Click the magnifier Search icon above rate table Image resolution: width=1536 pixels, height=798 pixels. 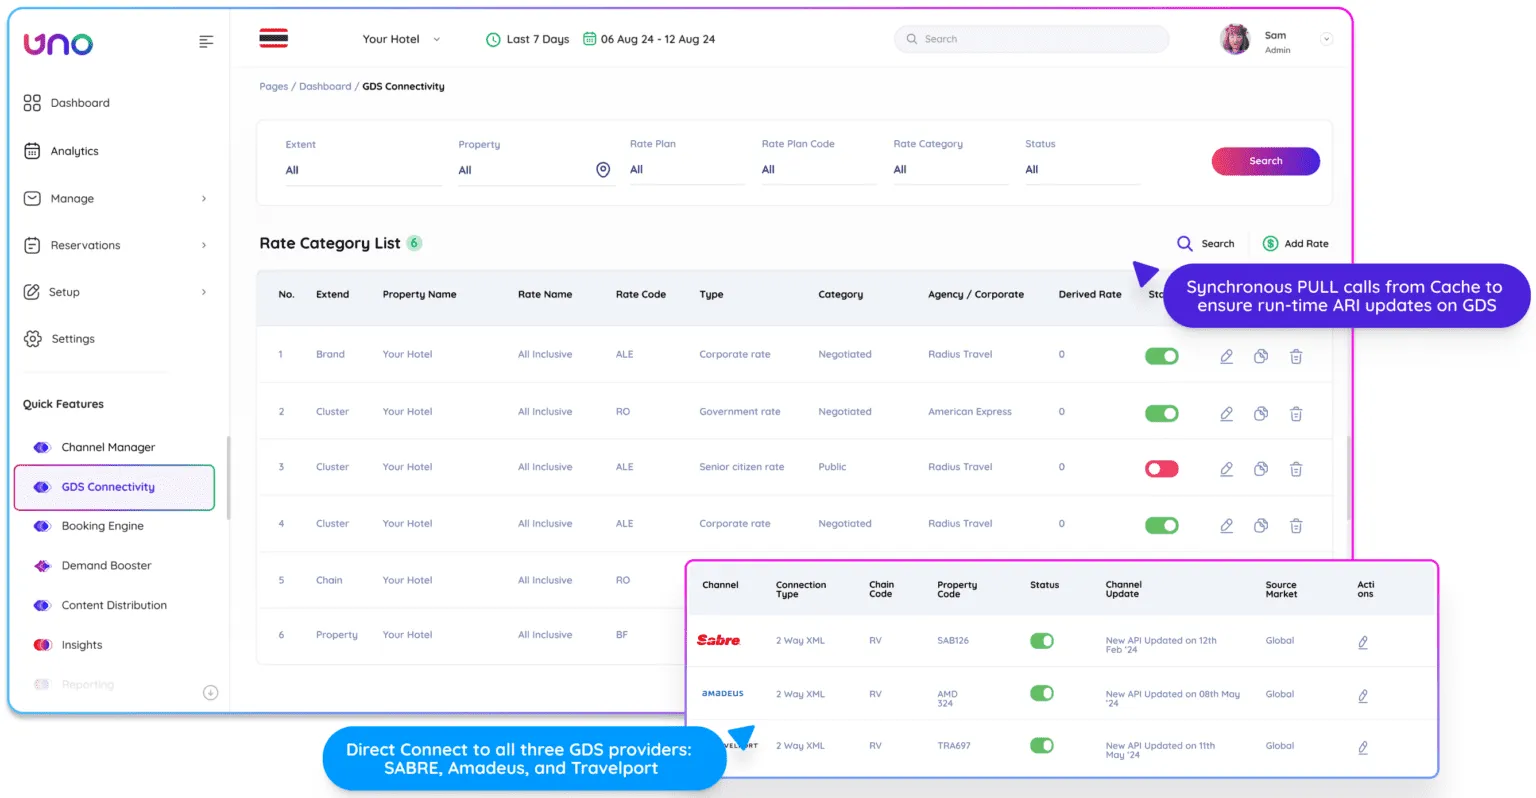coord(1185,244)
